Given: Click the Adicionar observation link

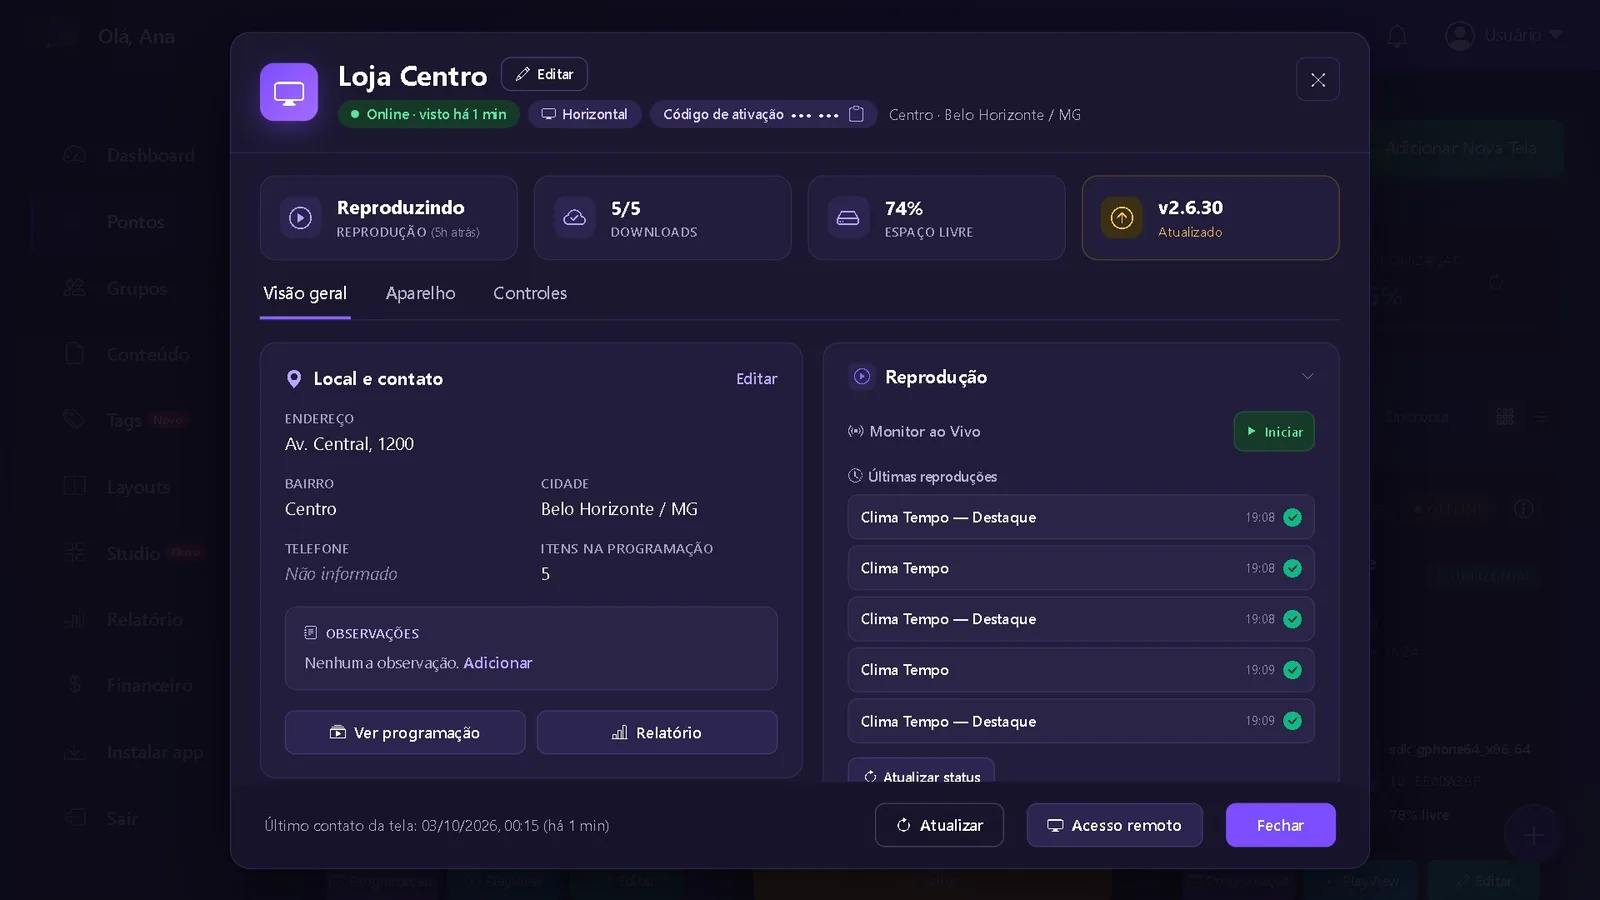Looking at the screenshot, I should point(498,663).
